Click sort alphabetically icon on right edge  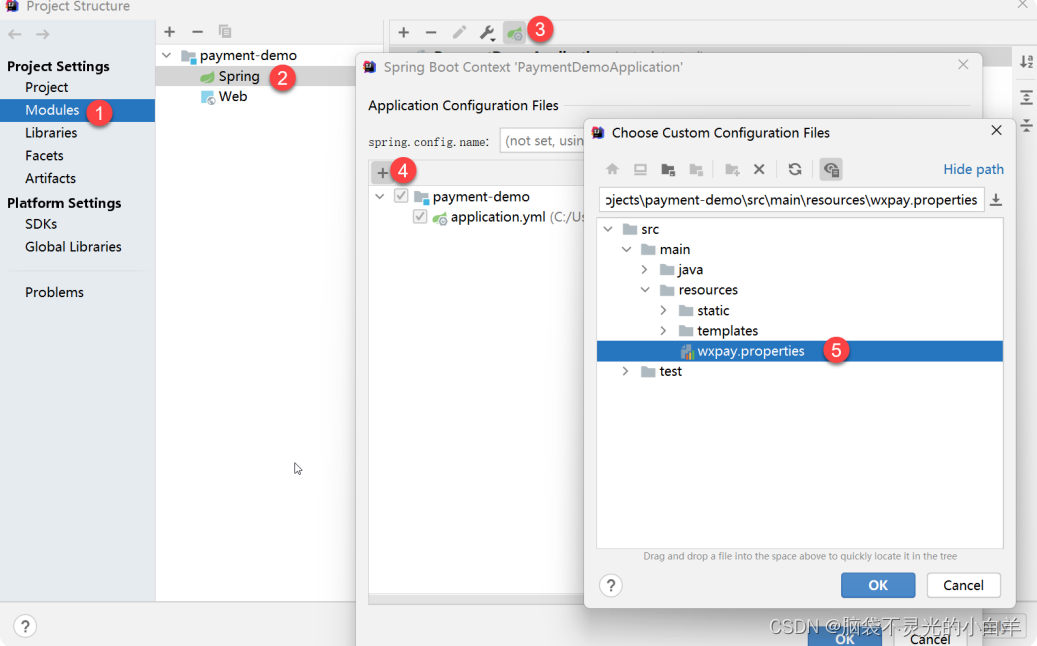[x=1026, y=61]
